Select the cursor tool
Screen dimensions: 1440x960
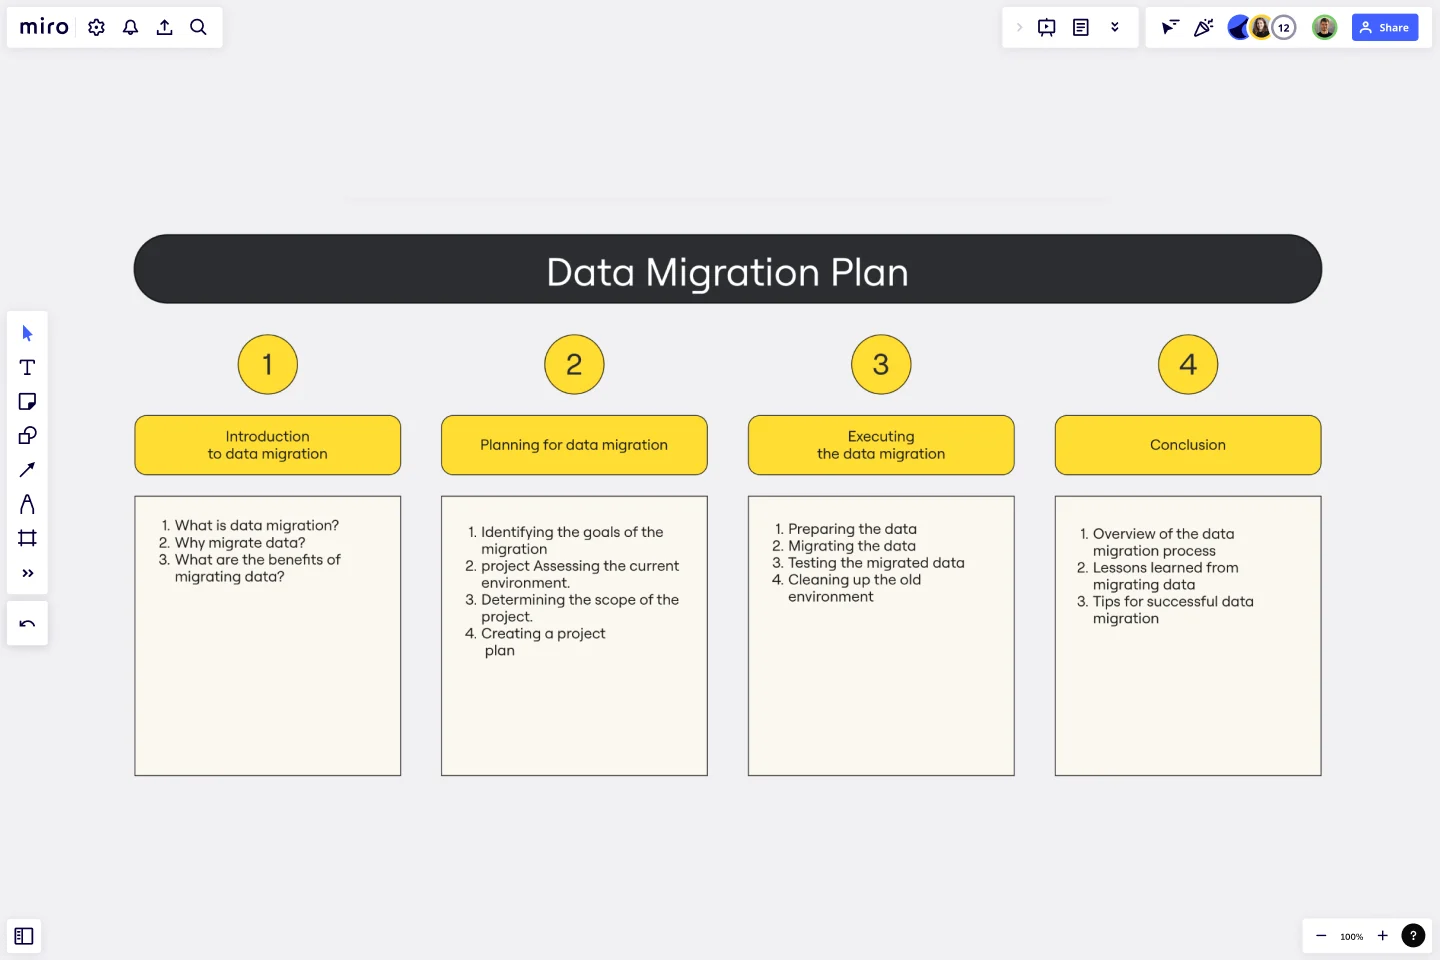tap(27, 333)
